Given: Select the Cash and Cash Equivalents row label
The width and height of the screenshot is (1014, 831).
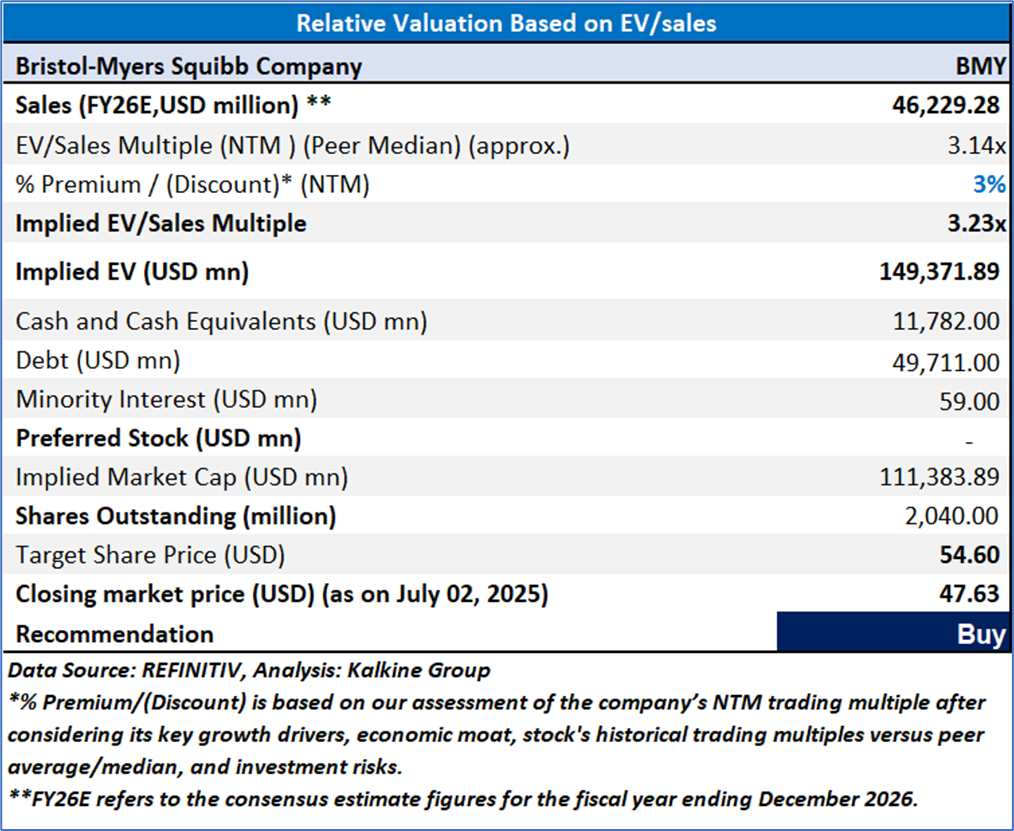Looking at the screenshot, I should pyautogui.click(x=221, y=321).
